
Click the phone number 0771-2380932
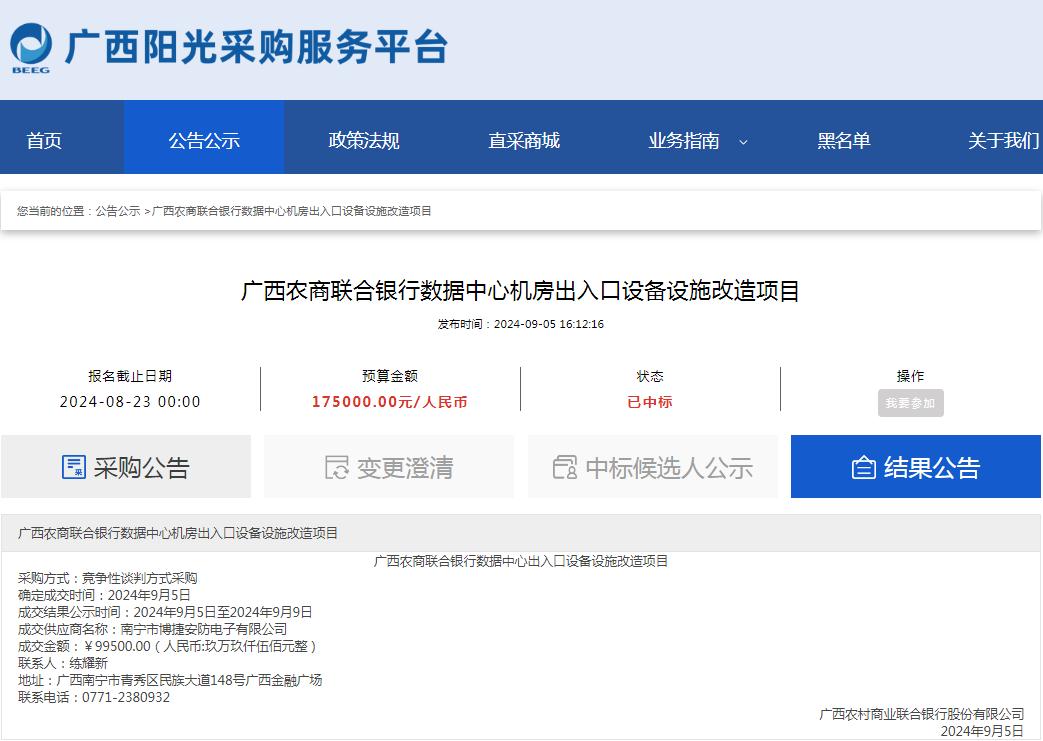126,698
